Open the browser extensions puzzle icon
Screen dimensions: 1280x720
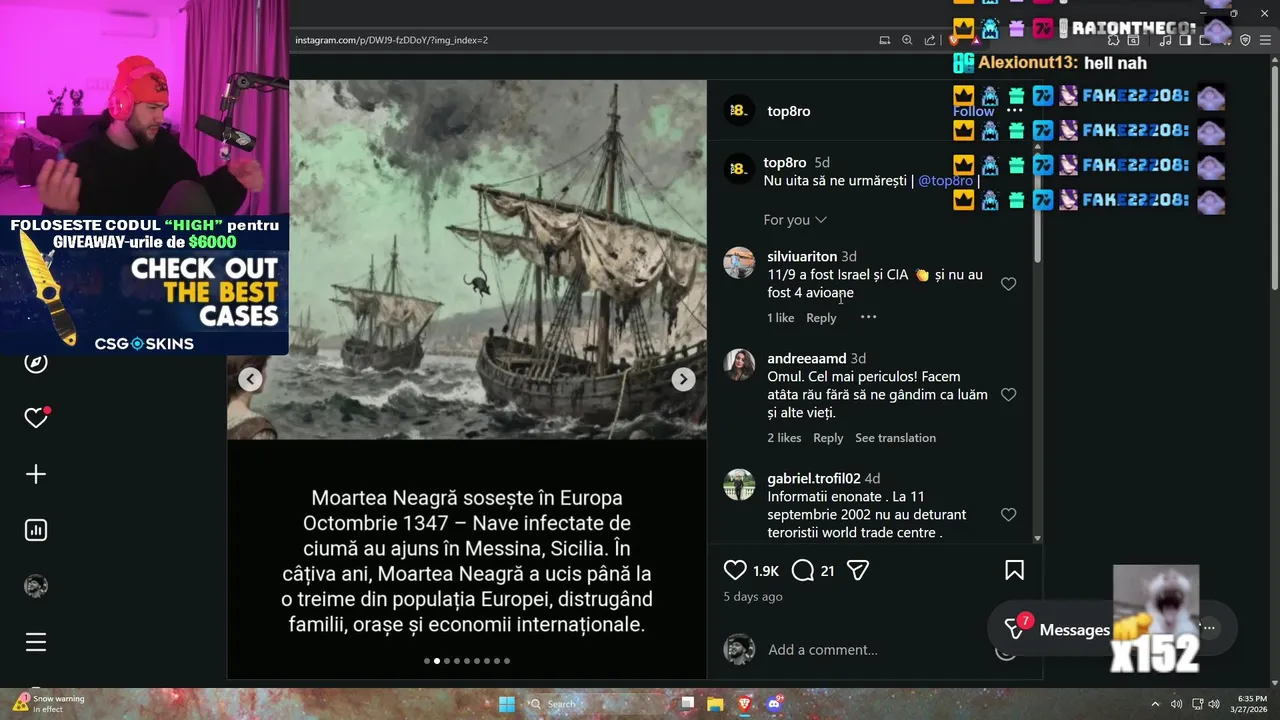point(1114,40)
